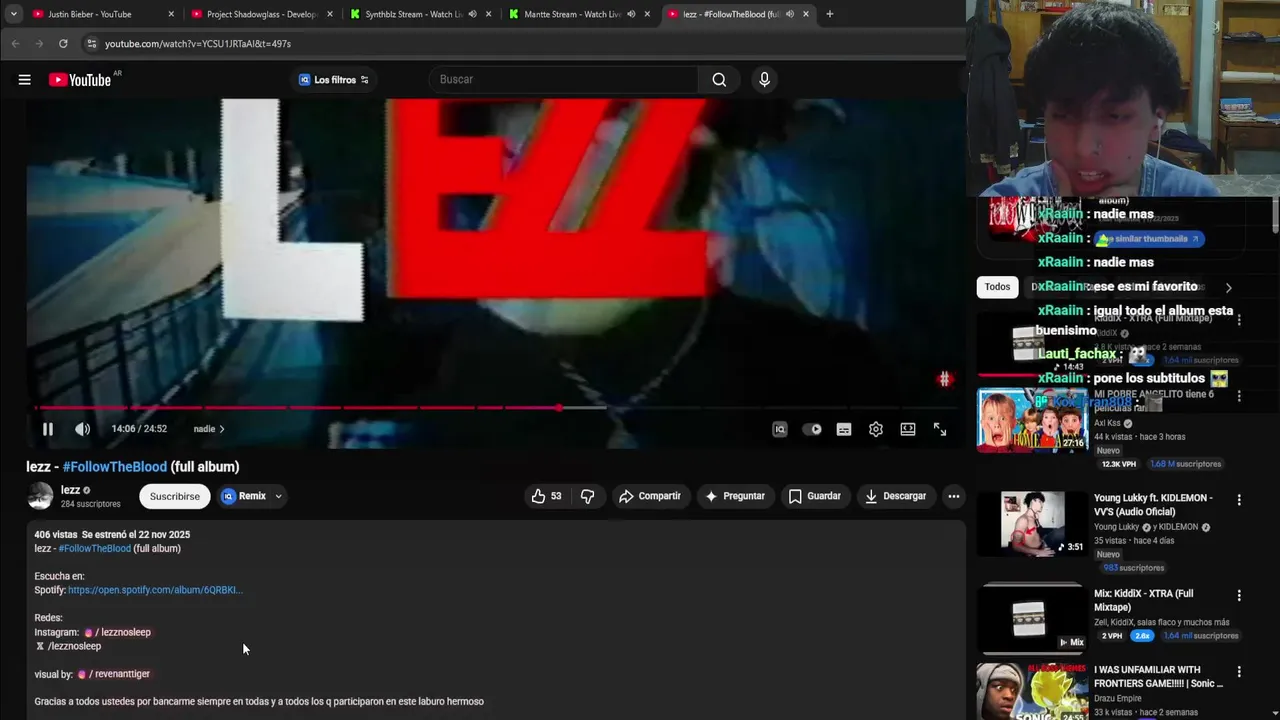This screenshot has width=1280, height=720.
Task: Download video with Descargar button
Action: 895,496
